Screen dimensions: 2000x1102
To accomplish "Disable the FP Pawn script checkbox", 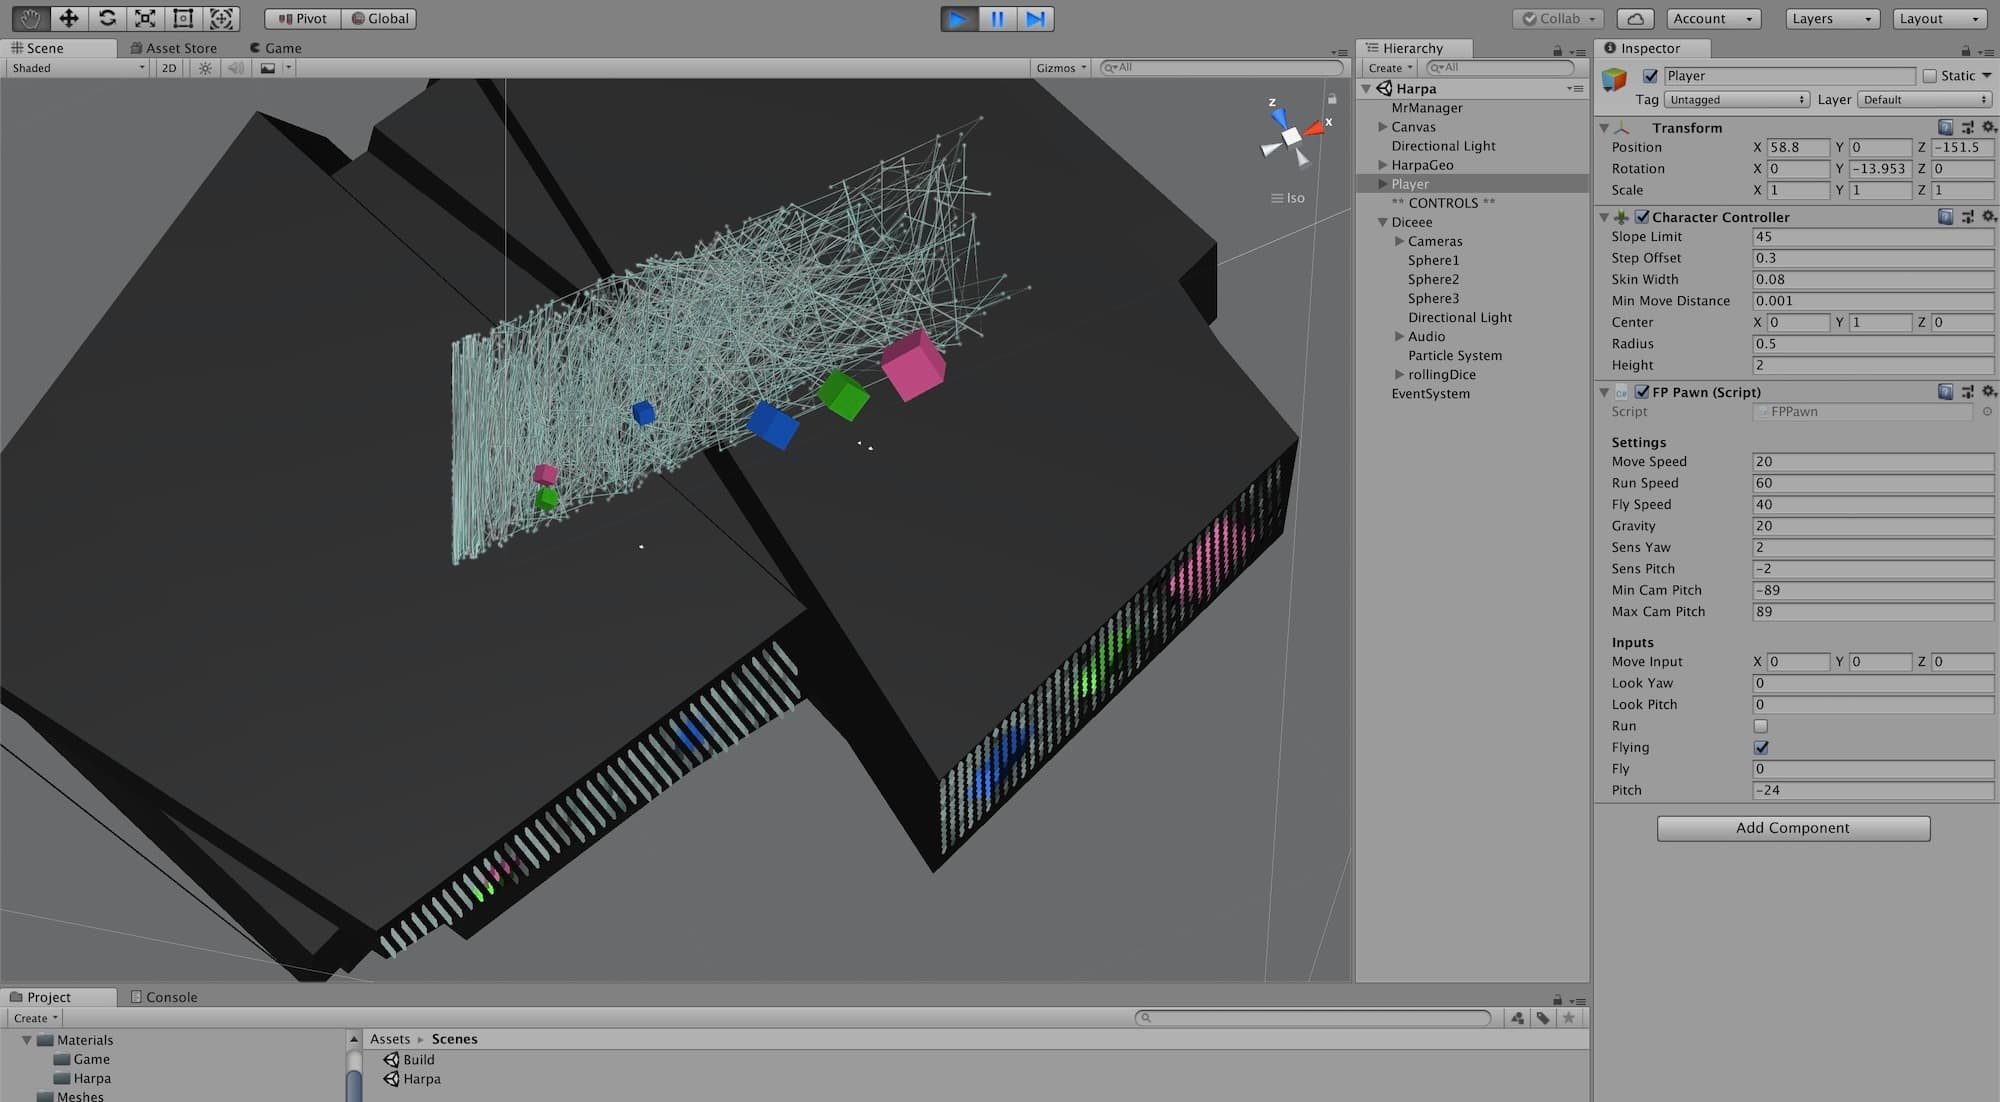I will point(1642,391).
